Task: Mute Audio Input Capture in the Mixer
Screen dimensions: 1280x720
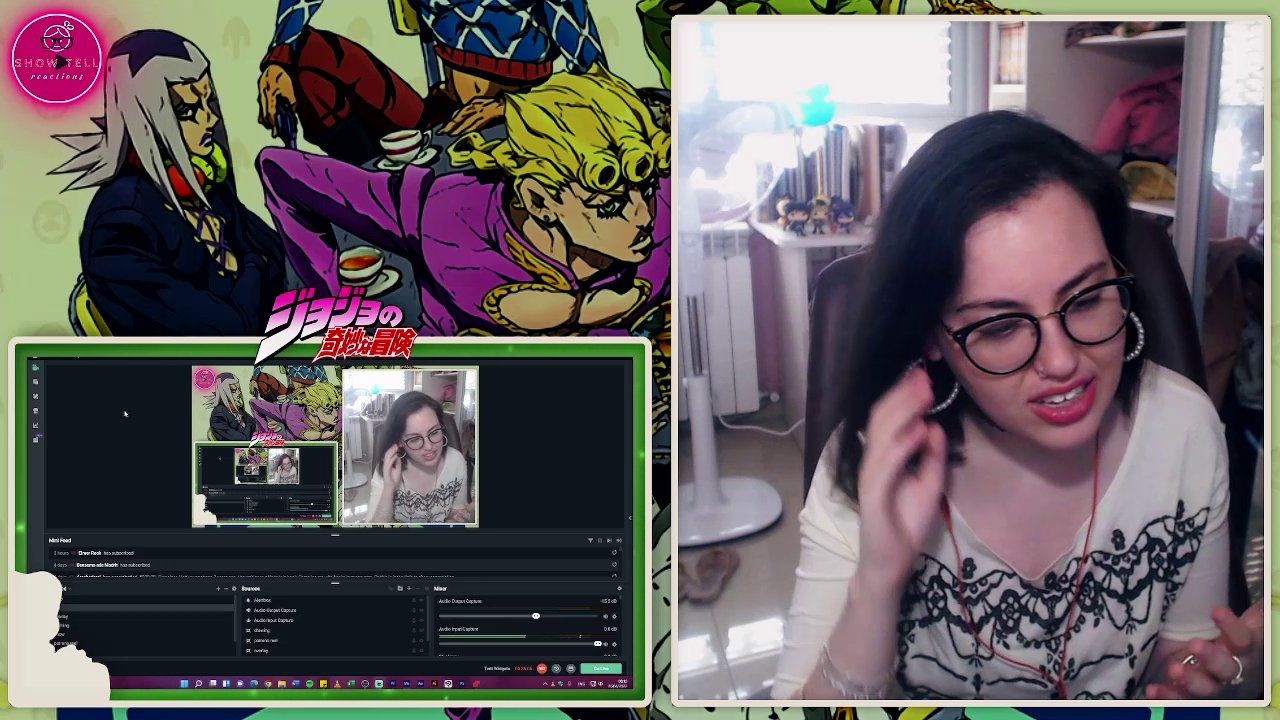Action: (605, 644)
